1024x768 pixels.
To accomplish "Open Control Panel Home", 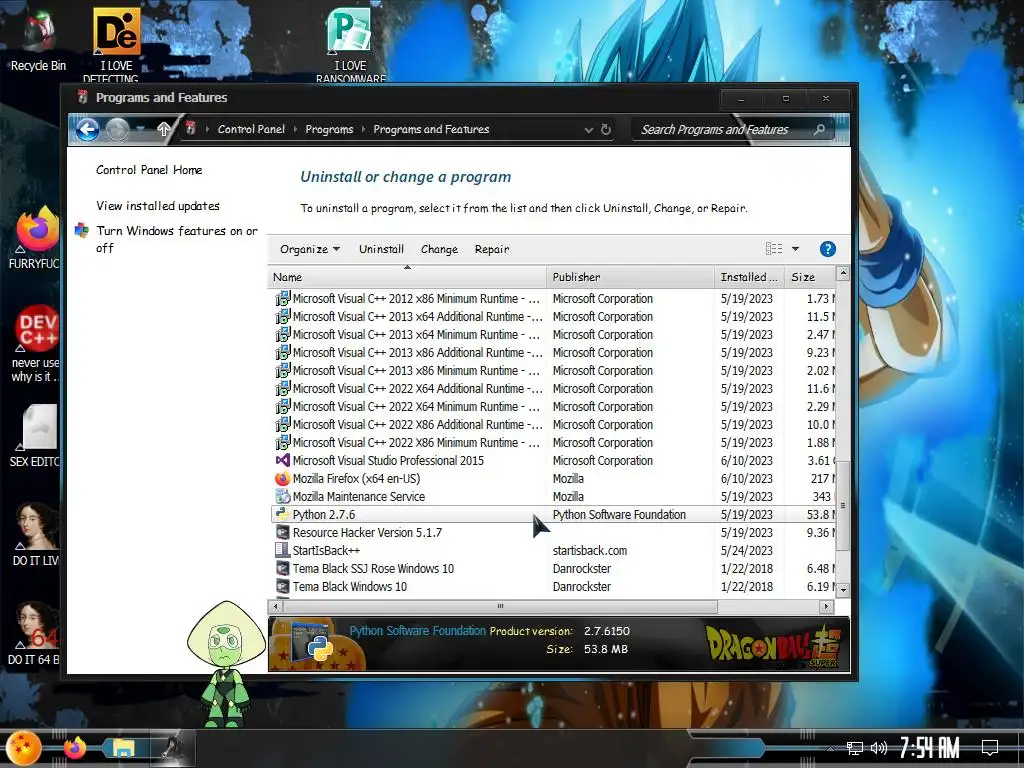I will [x=149, y=170].
